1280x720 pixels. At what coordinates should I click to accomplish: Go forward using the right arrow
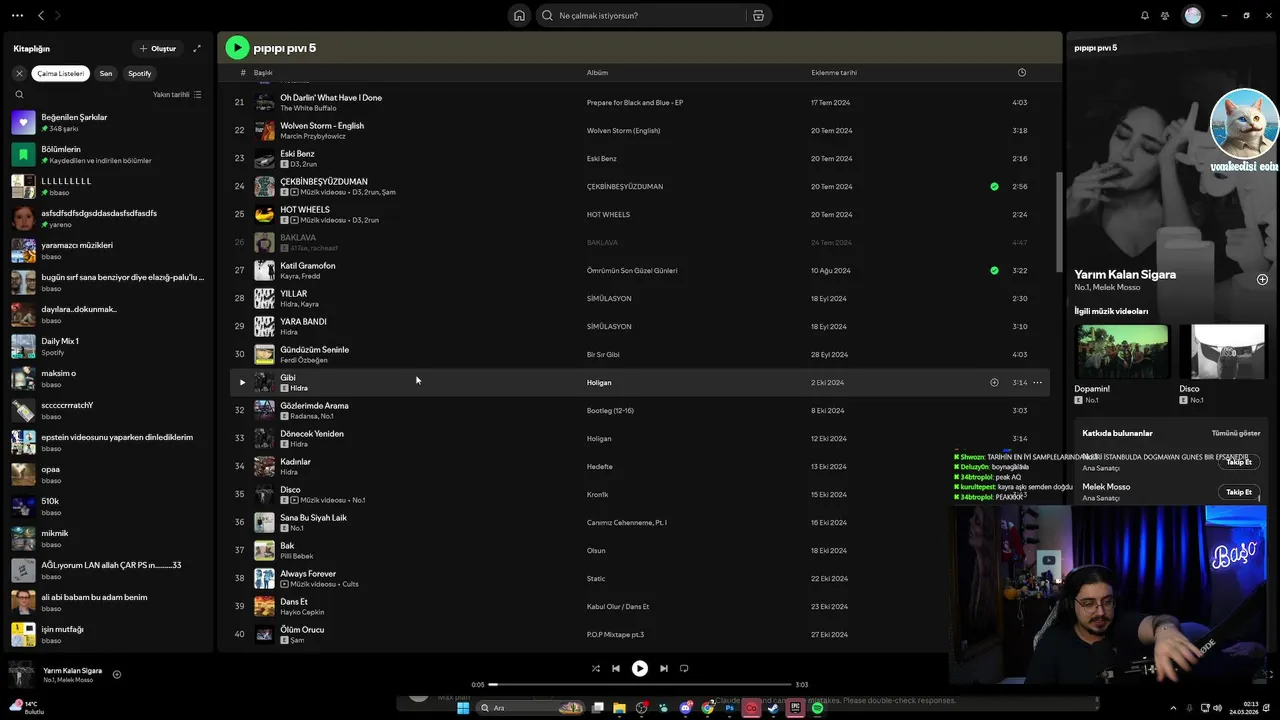(57, 15)
